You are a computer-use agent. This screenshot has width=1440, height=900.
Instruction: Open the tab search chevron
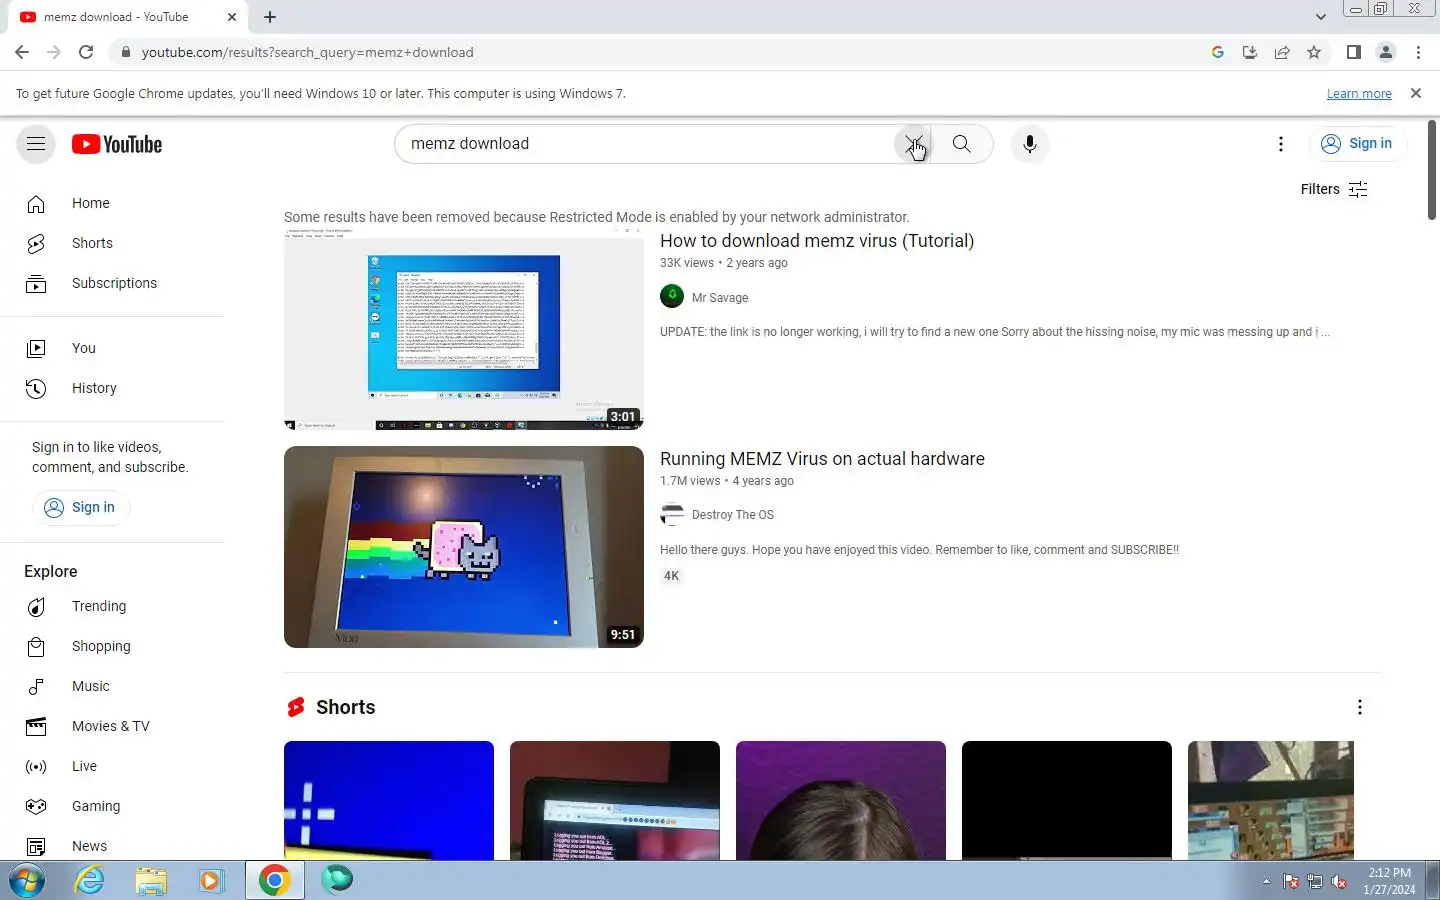point(1321,17)
